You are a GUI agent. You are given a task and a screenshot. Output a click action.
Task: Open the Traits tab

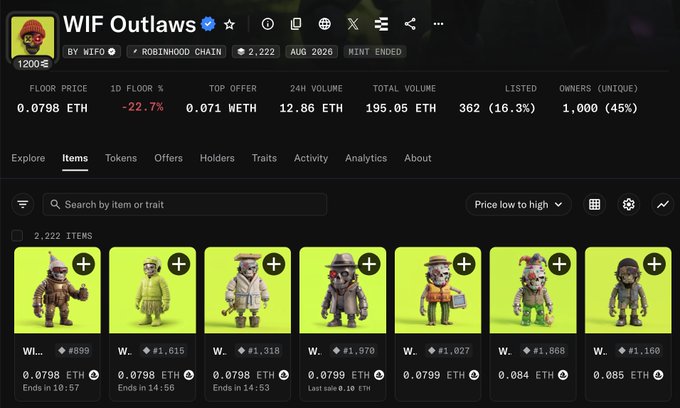click(264, 158)
